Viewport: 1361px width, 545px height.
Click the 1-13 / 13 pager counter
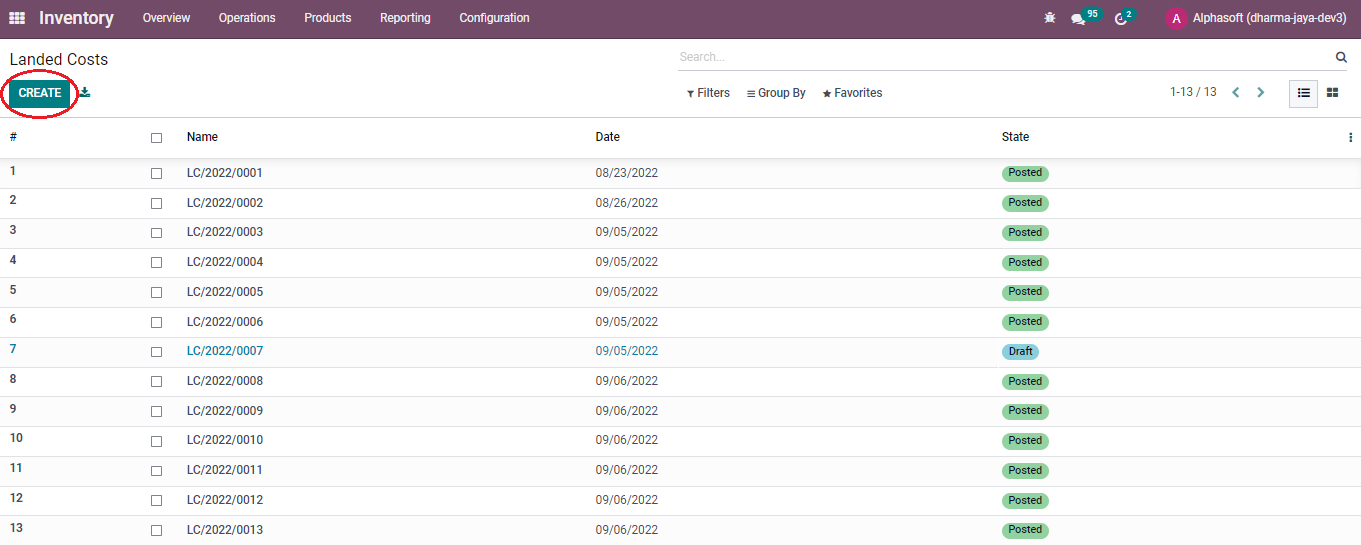(1193, 92)
